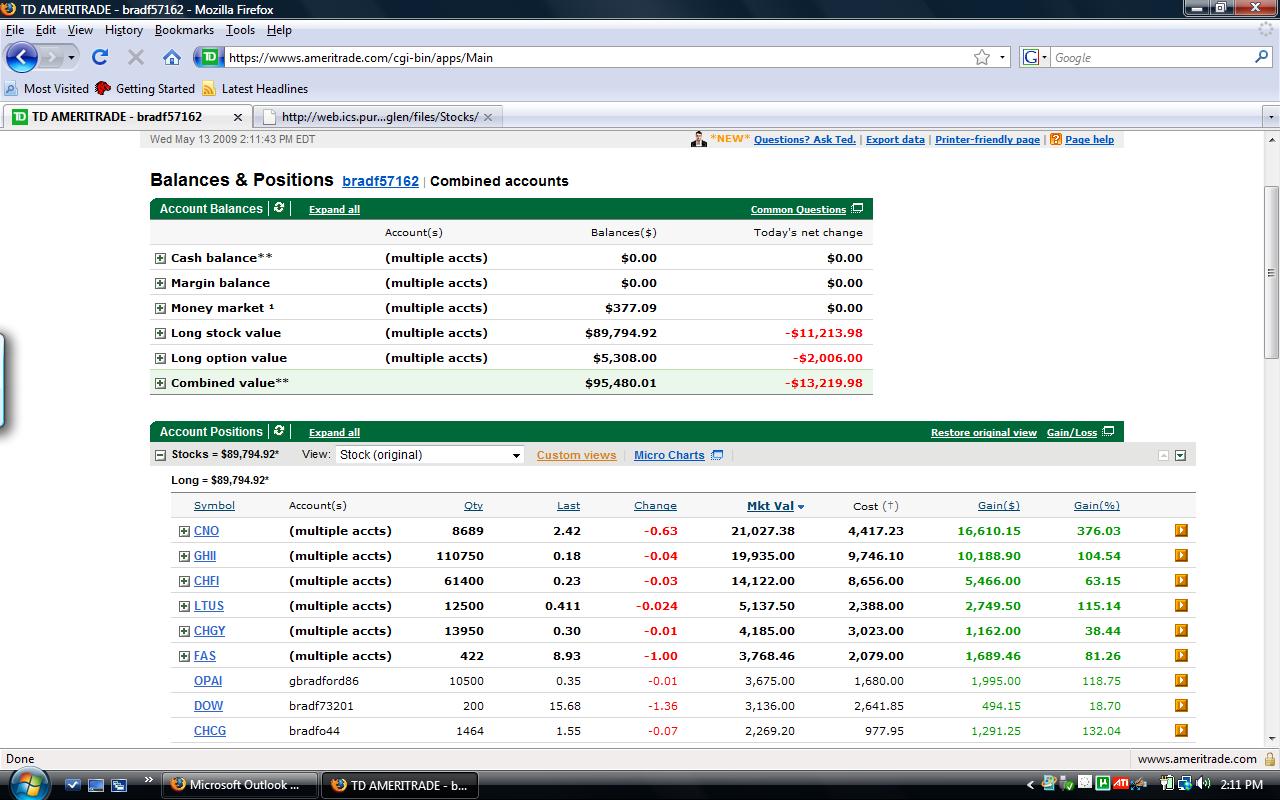Viewport: 1280px width, 800px height.
Task: Click the Home toolbar icon
Action: click(172, 57)
